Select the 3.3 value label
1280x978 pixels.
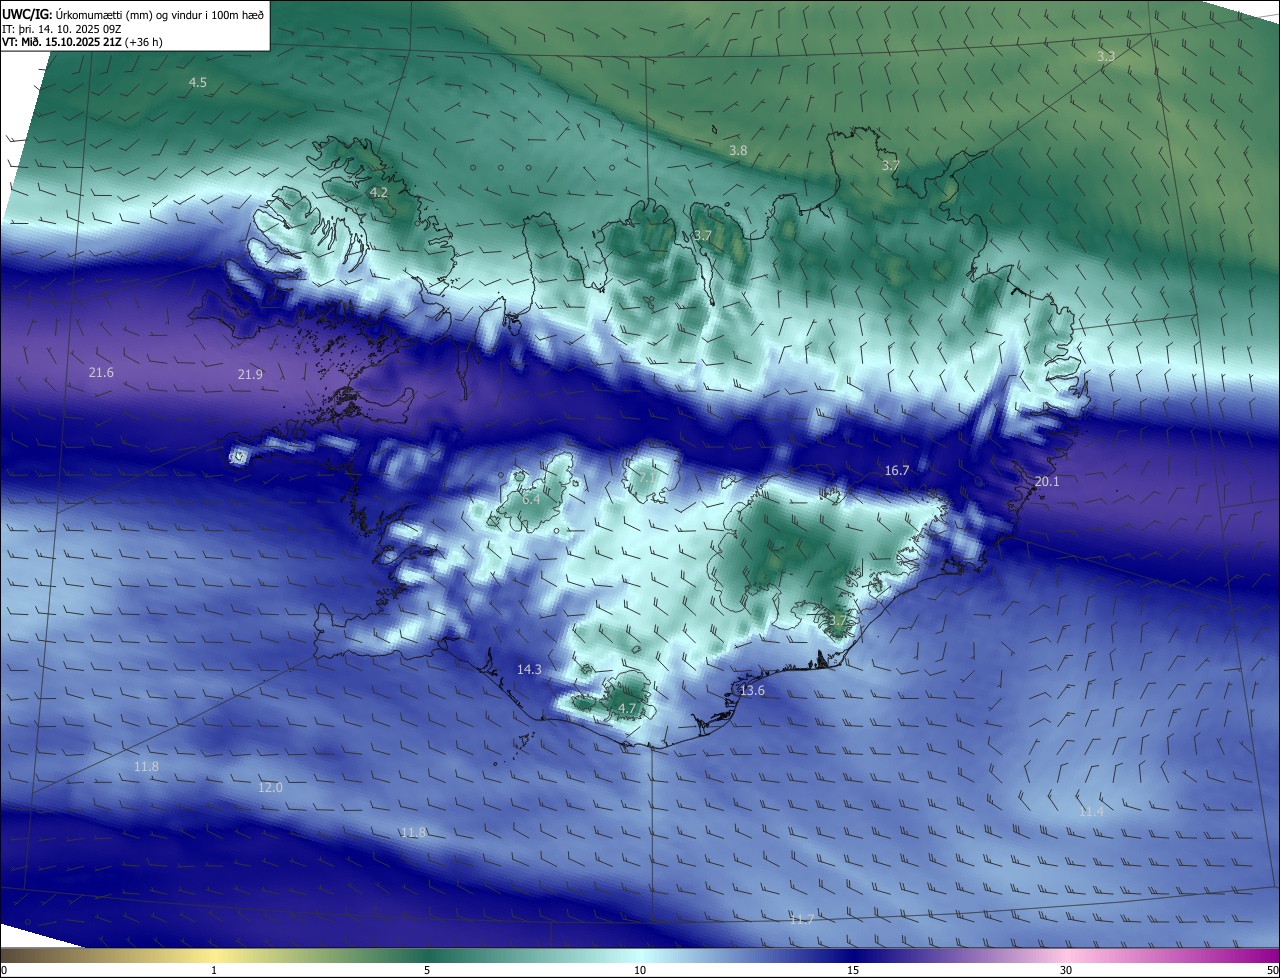coord(1106,57)
